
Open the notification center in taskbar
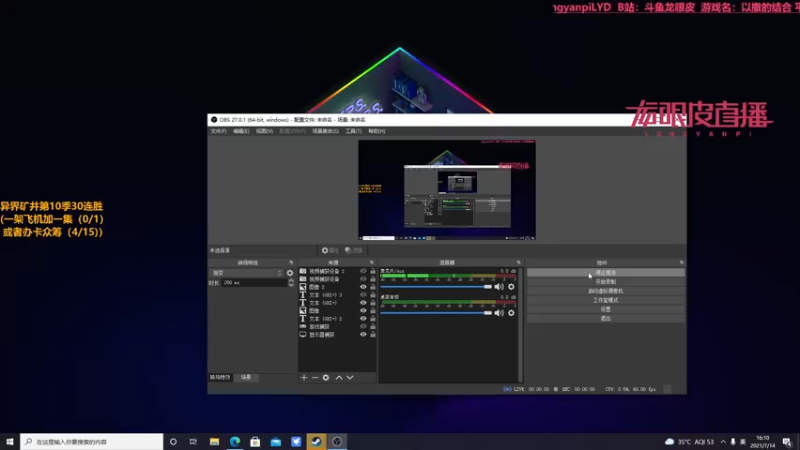click(787, 441)
